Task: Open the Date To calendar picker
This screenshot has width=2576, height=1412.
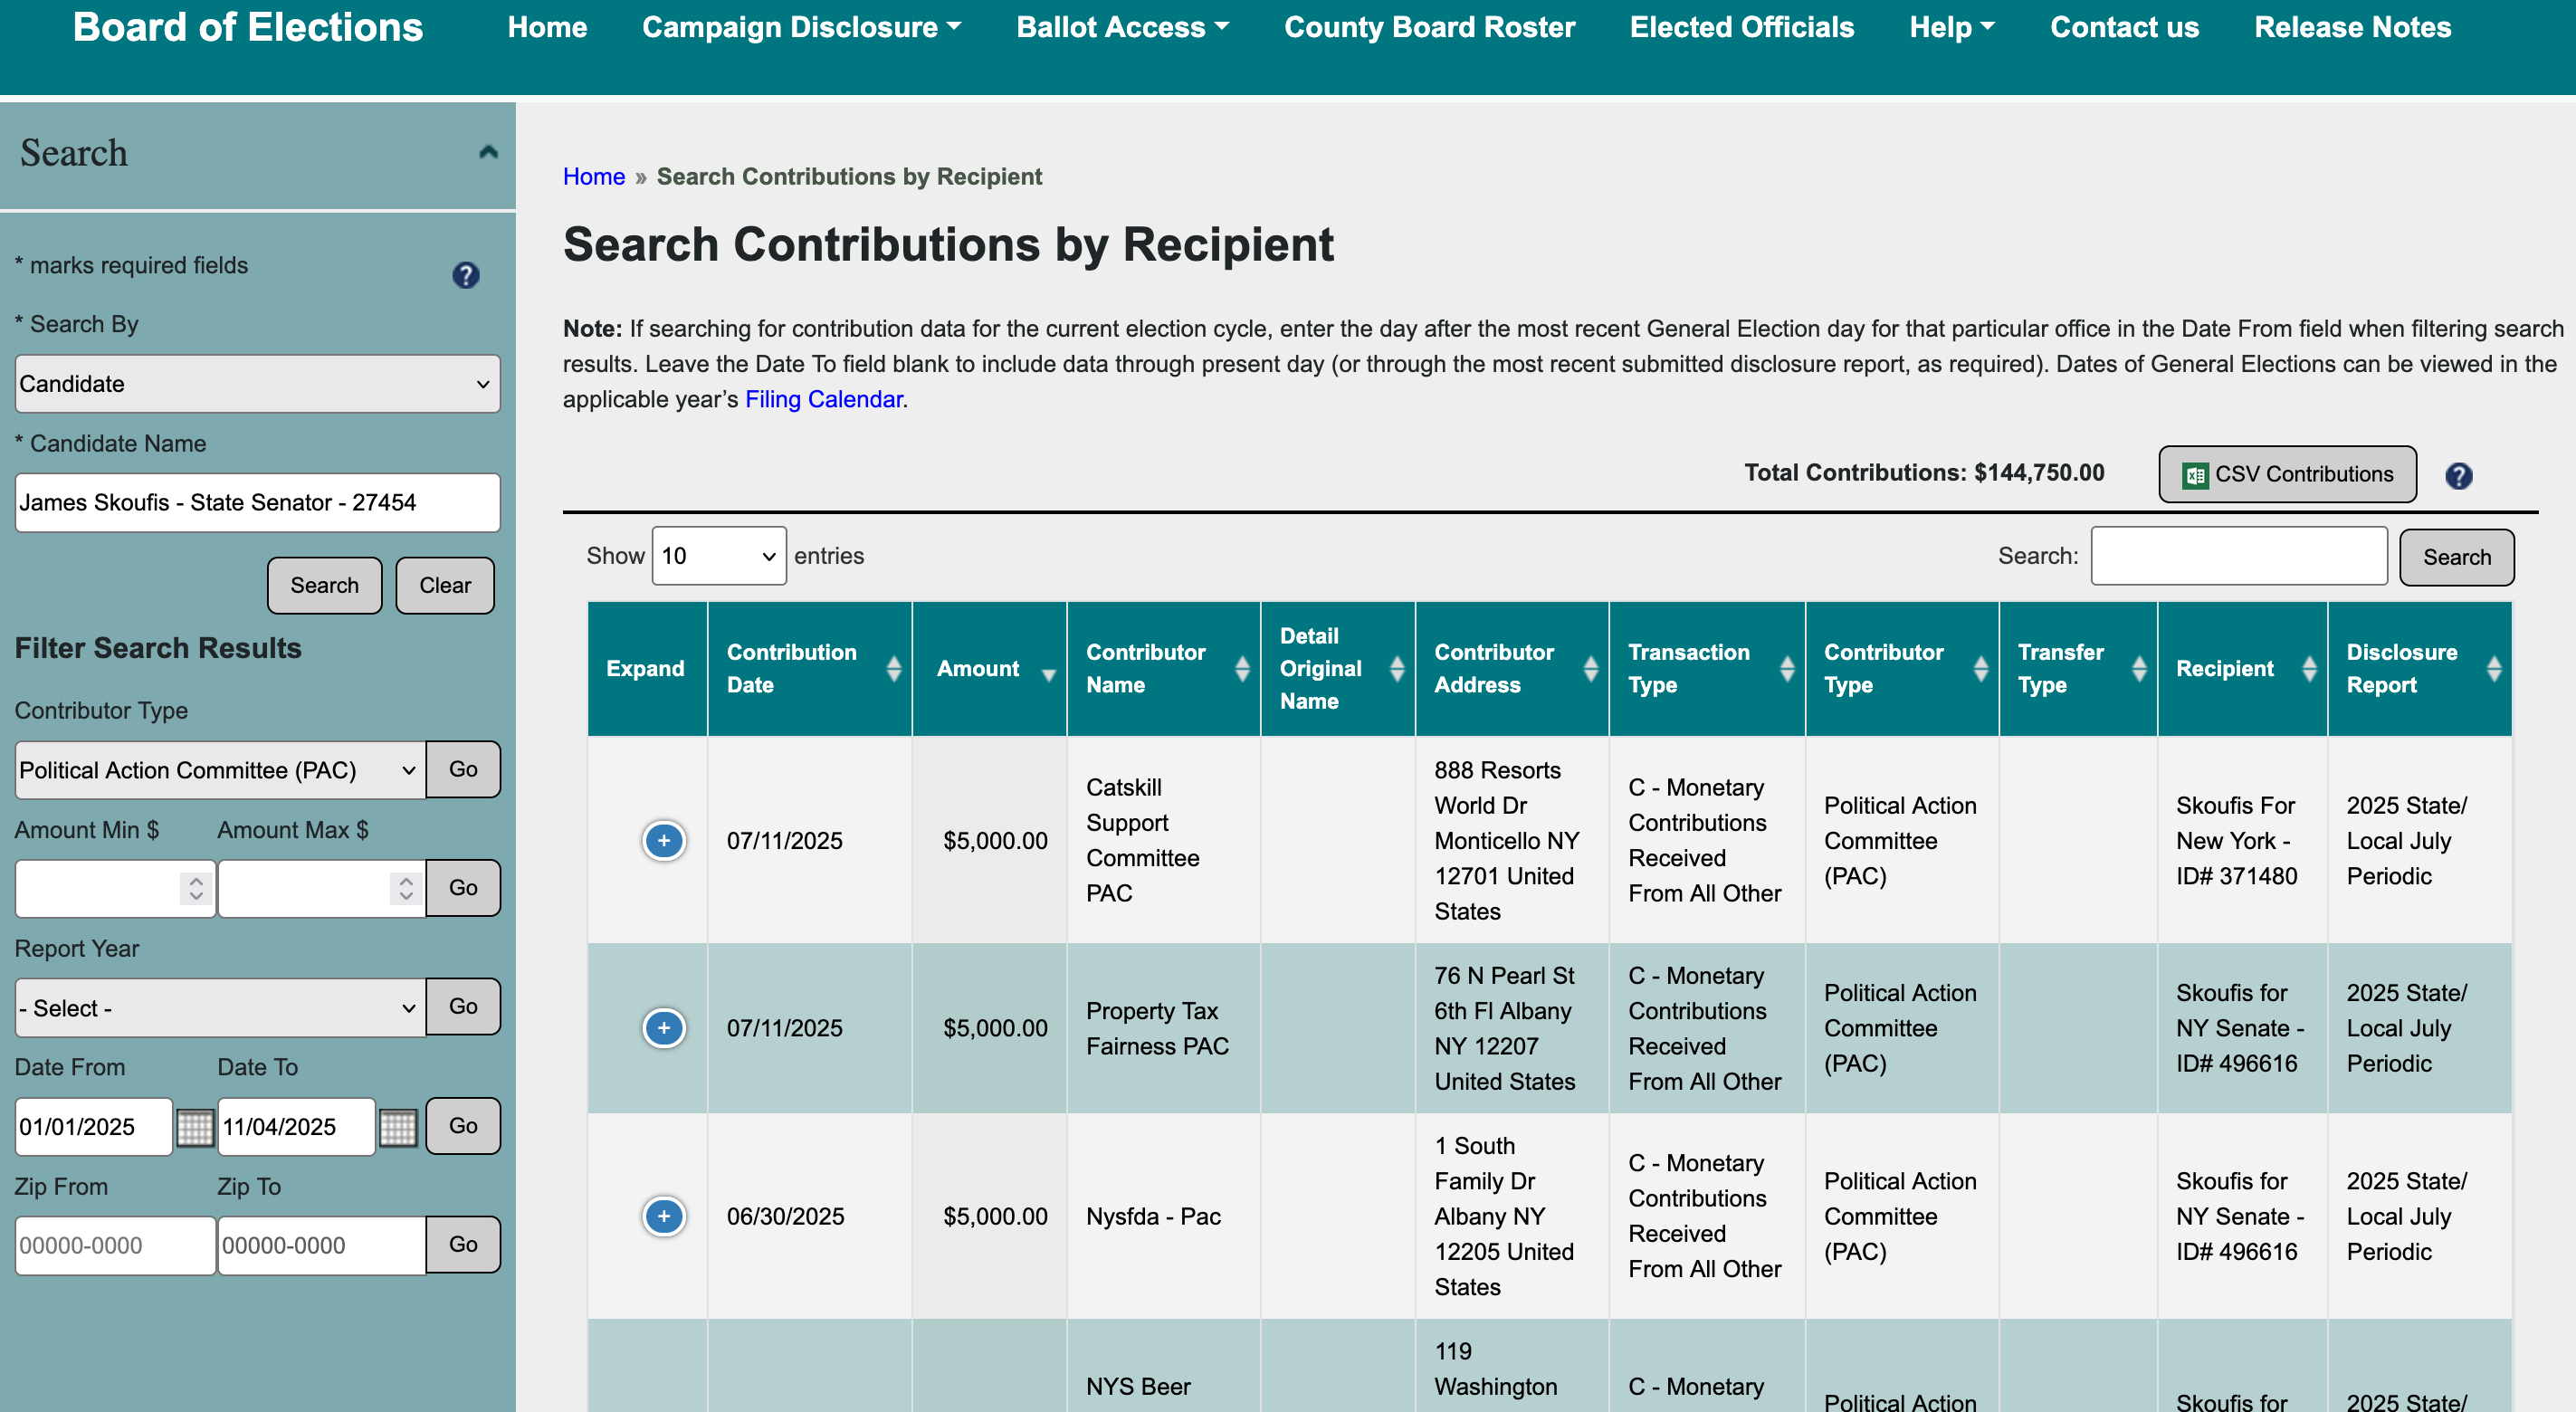Action: 398,1127
